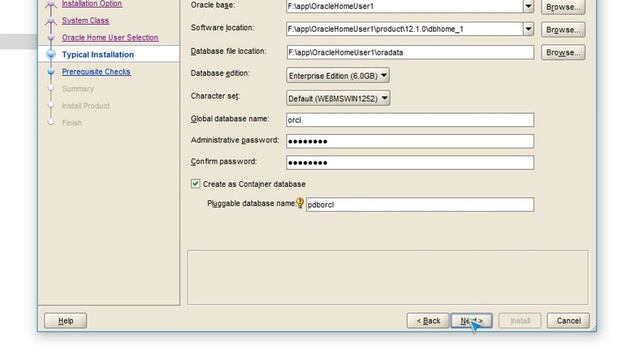Browse for the Database file location
The height and width of the screenshot is (360, 640).
563,53
